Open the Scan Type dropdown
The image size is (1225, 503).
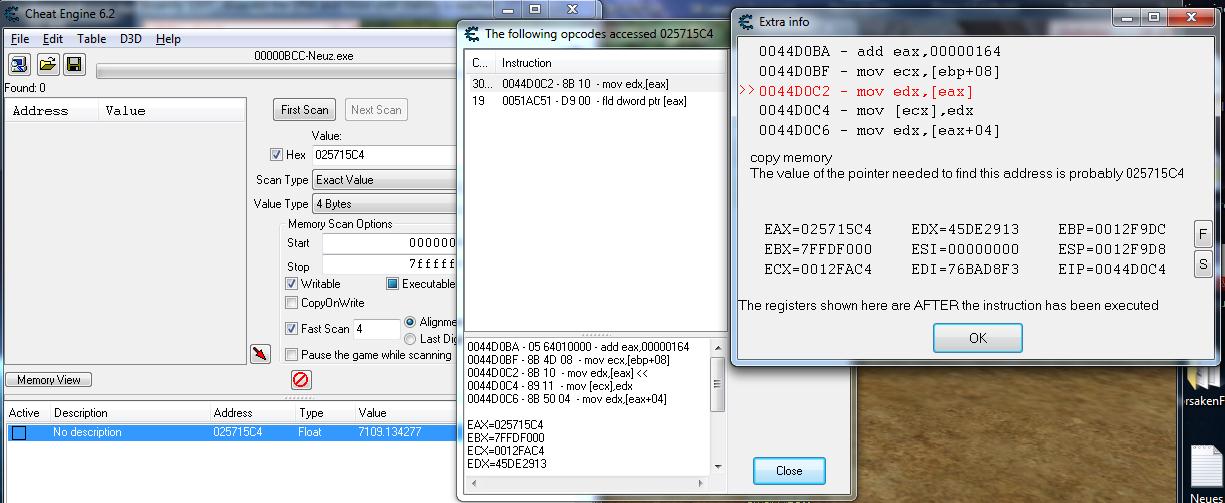385,180
